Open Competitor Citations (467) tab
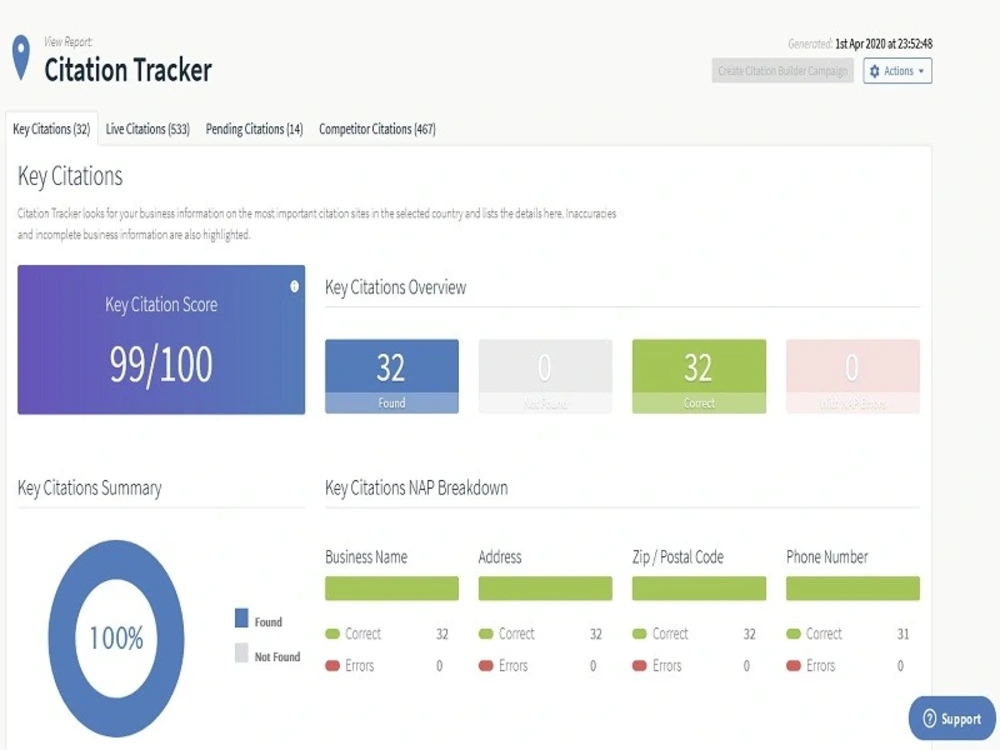The width and height of the screenshot is (1000, 750). [377, 129]
